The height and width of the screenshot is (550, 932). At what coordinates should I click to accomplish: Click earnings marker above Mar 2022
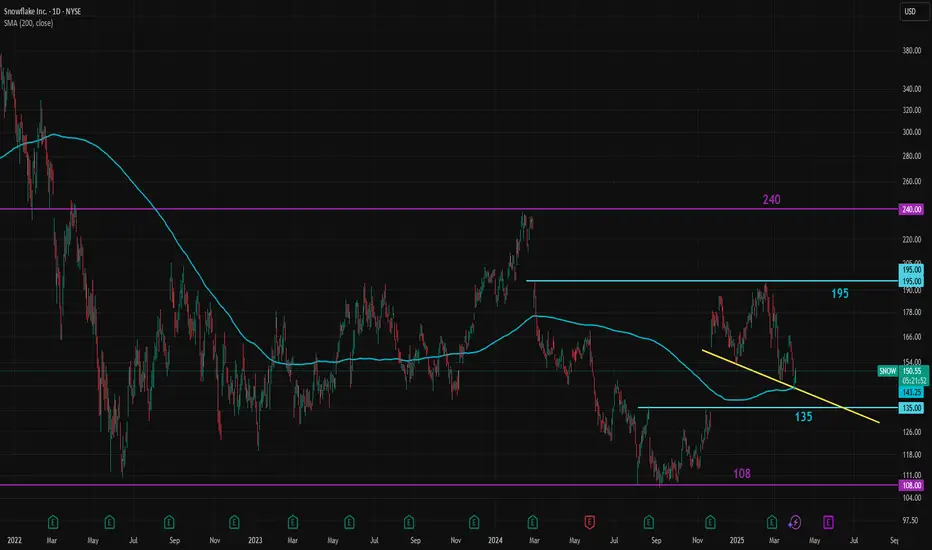click(x=53, y=522)
